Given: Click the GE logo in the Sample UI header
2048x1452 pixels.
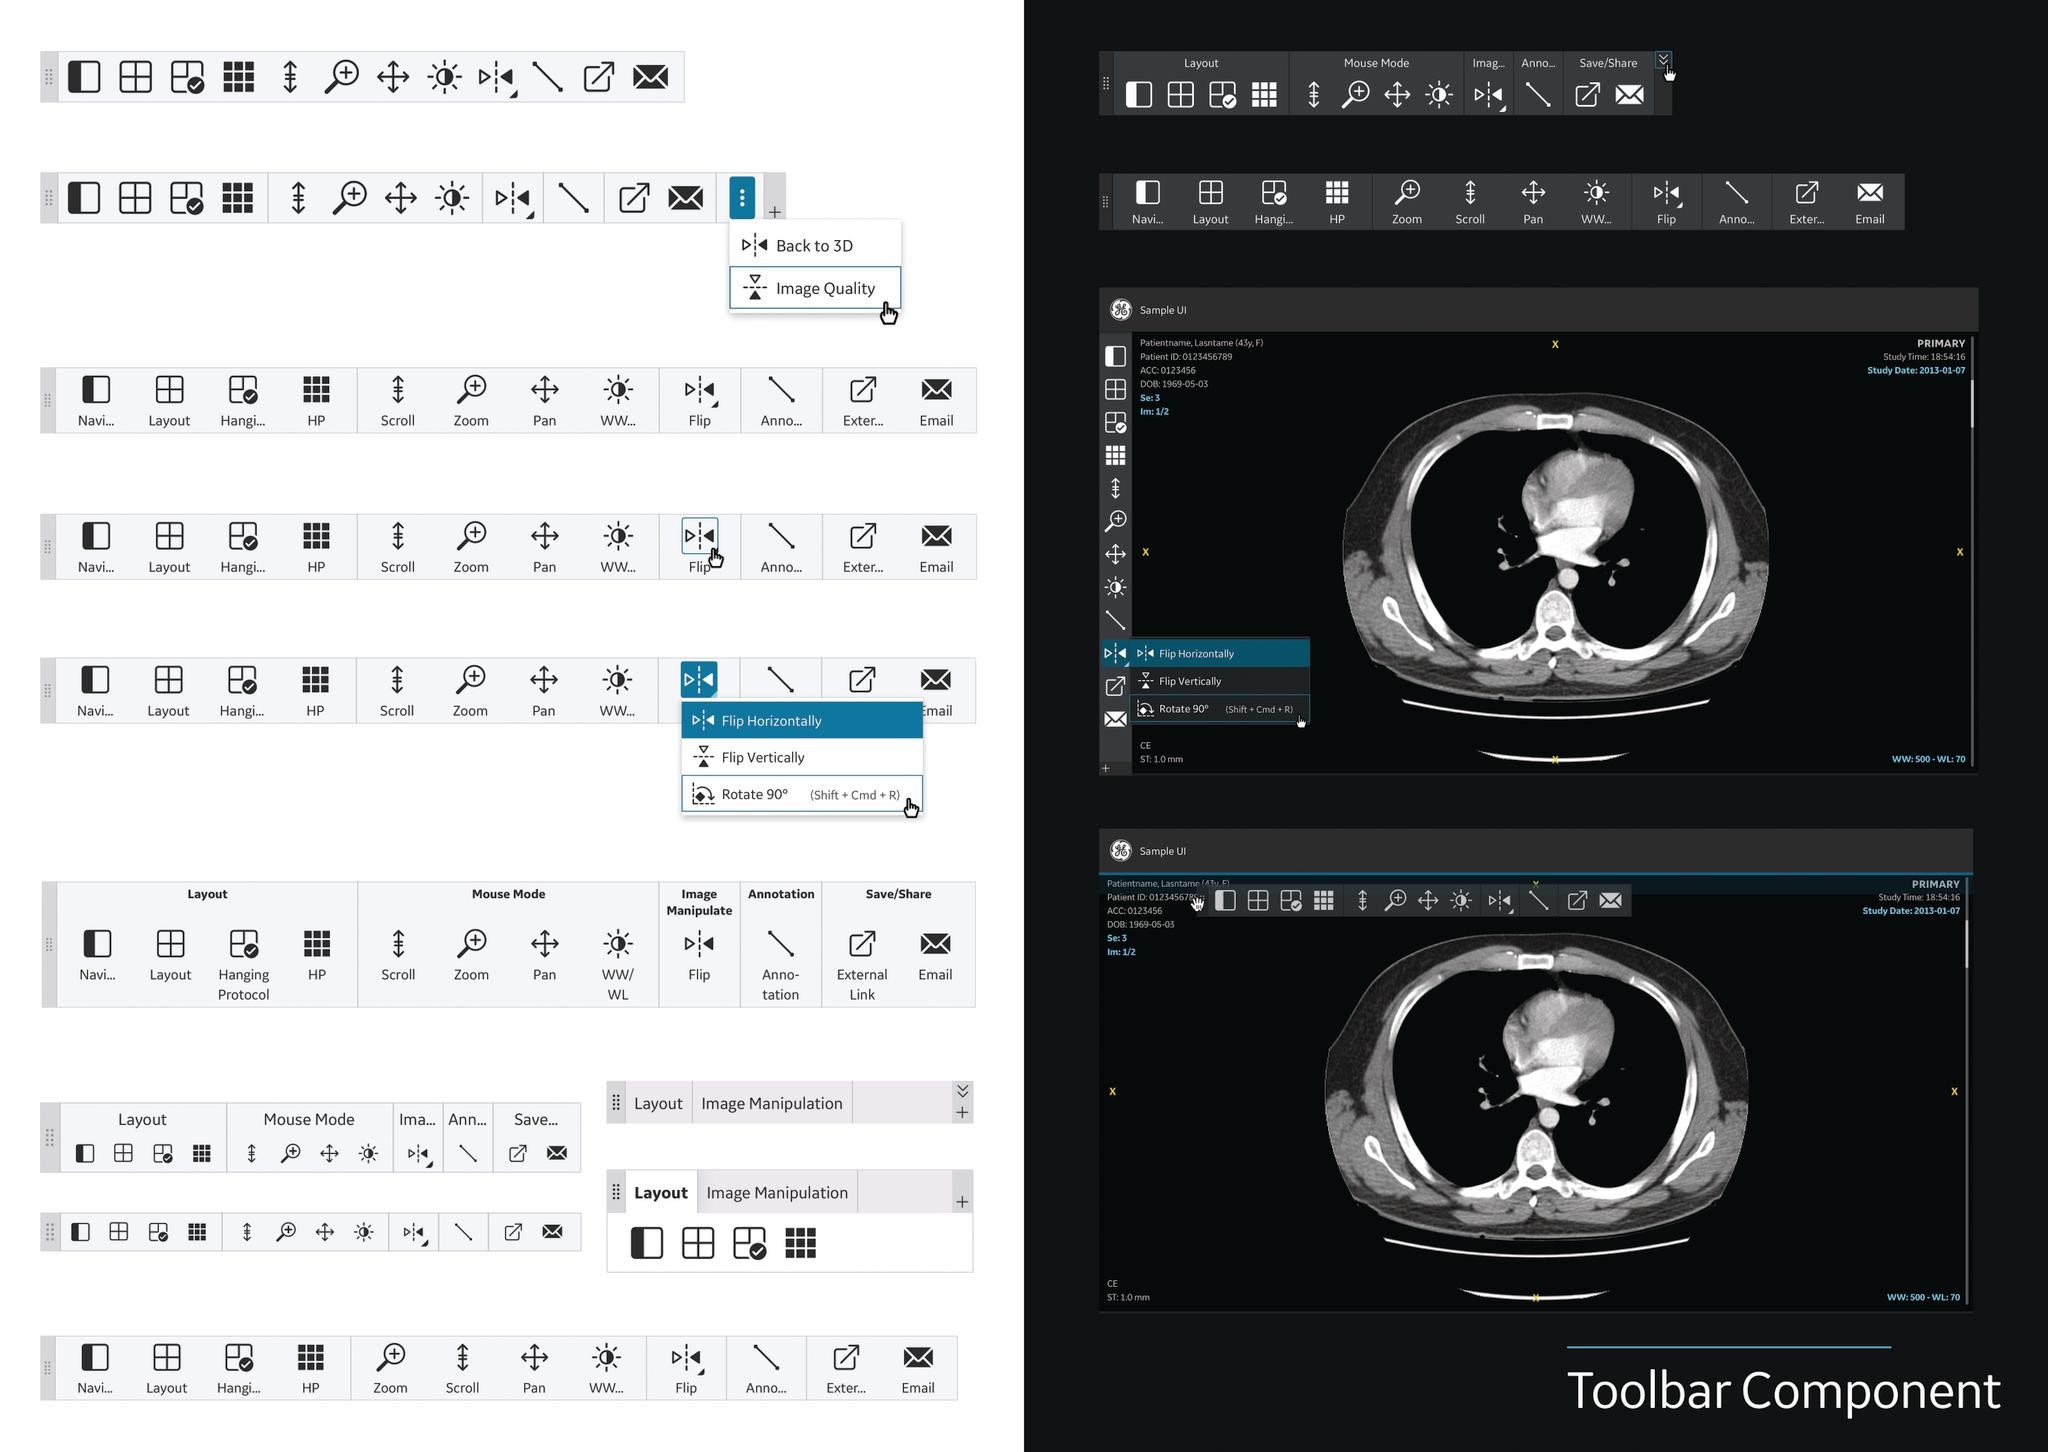Looking at the screenshot, I should pos(1120,310).
